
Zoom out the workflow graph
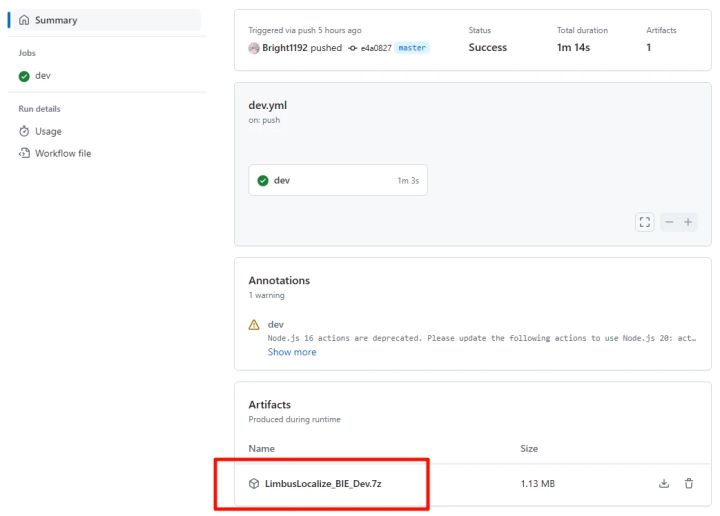tap(669, 222)
